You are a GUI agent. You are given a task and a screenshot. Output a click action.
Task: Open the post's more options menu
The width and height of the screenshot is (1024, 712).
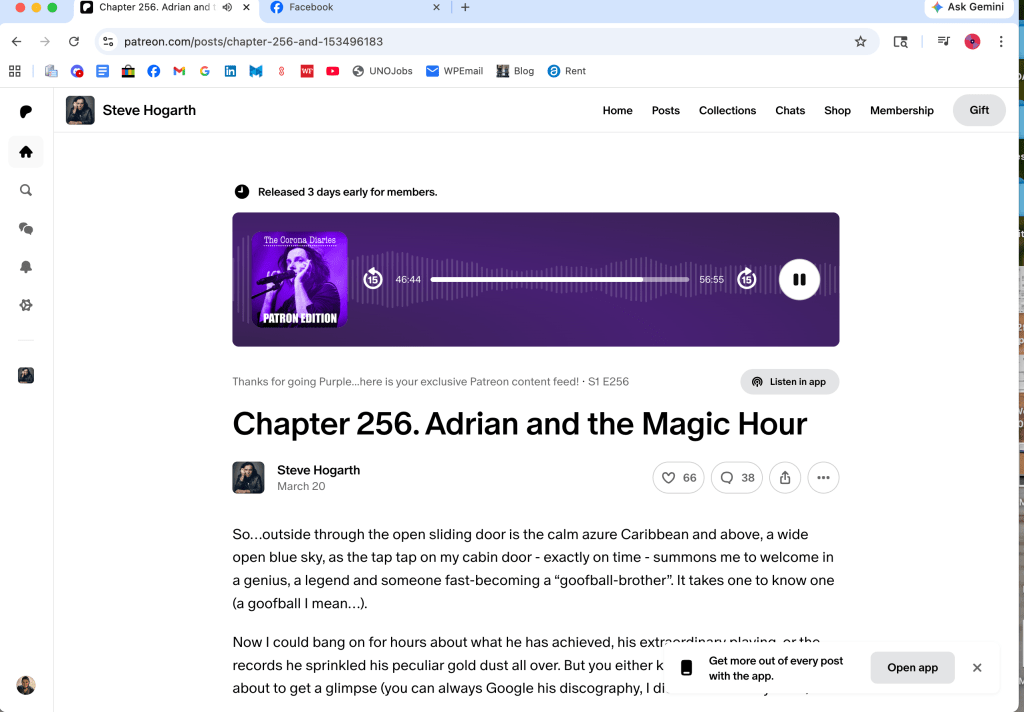tap(823, 478)
